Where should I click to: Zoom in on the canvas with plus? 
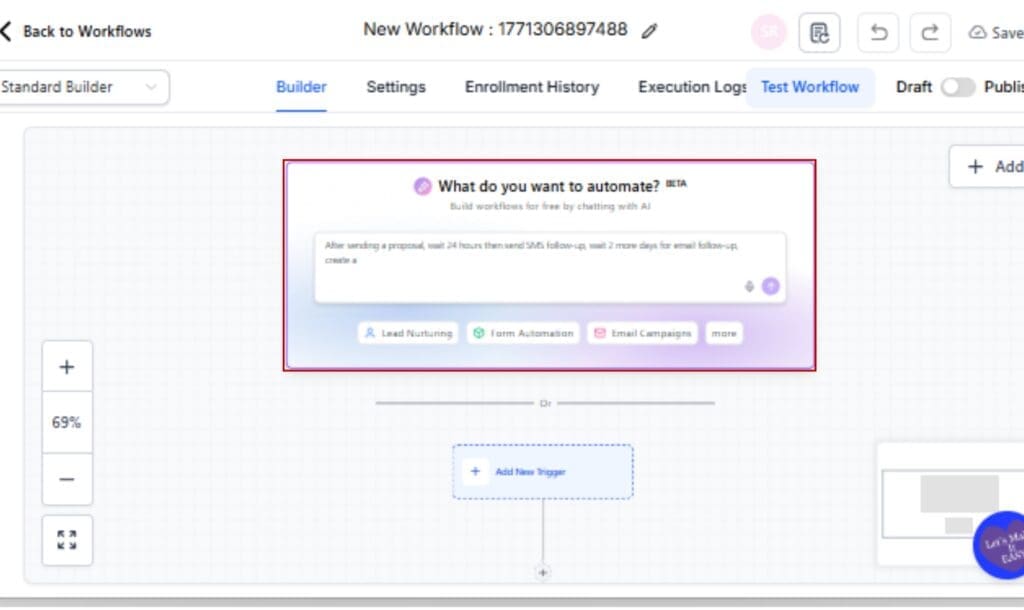point(67,366)
